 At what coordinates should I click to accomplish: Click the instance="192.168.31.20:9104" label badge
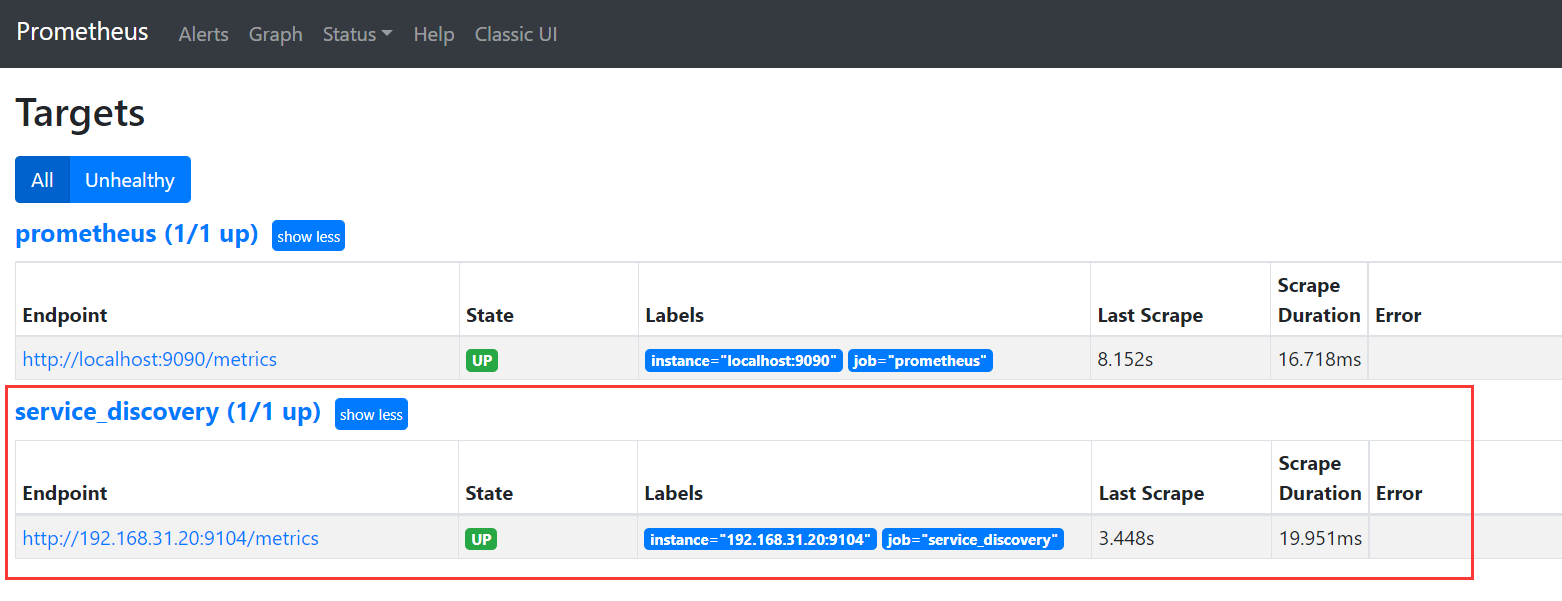point(761,539)
